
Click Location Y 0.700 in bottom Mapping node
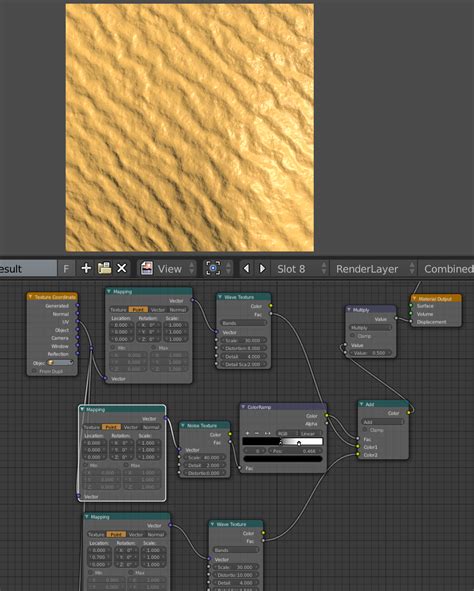tap(99, 557)
